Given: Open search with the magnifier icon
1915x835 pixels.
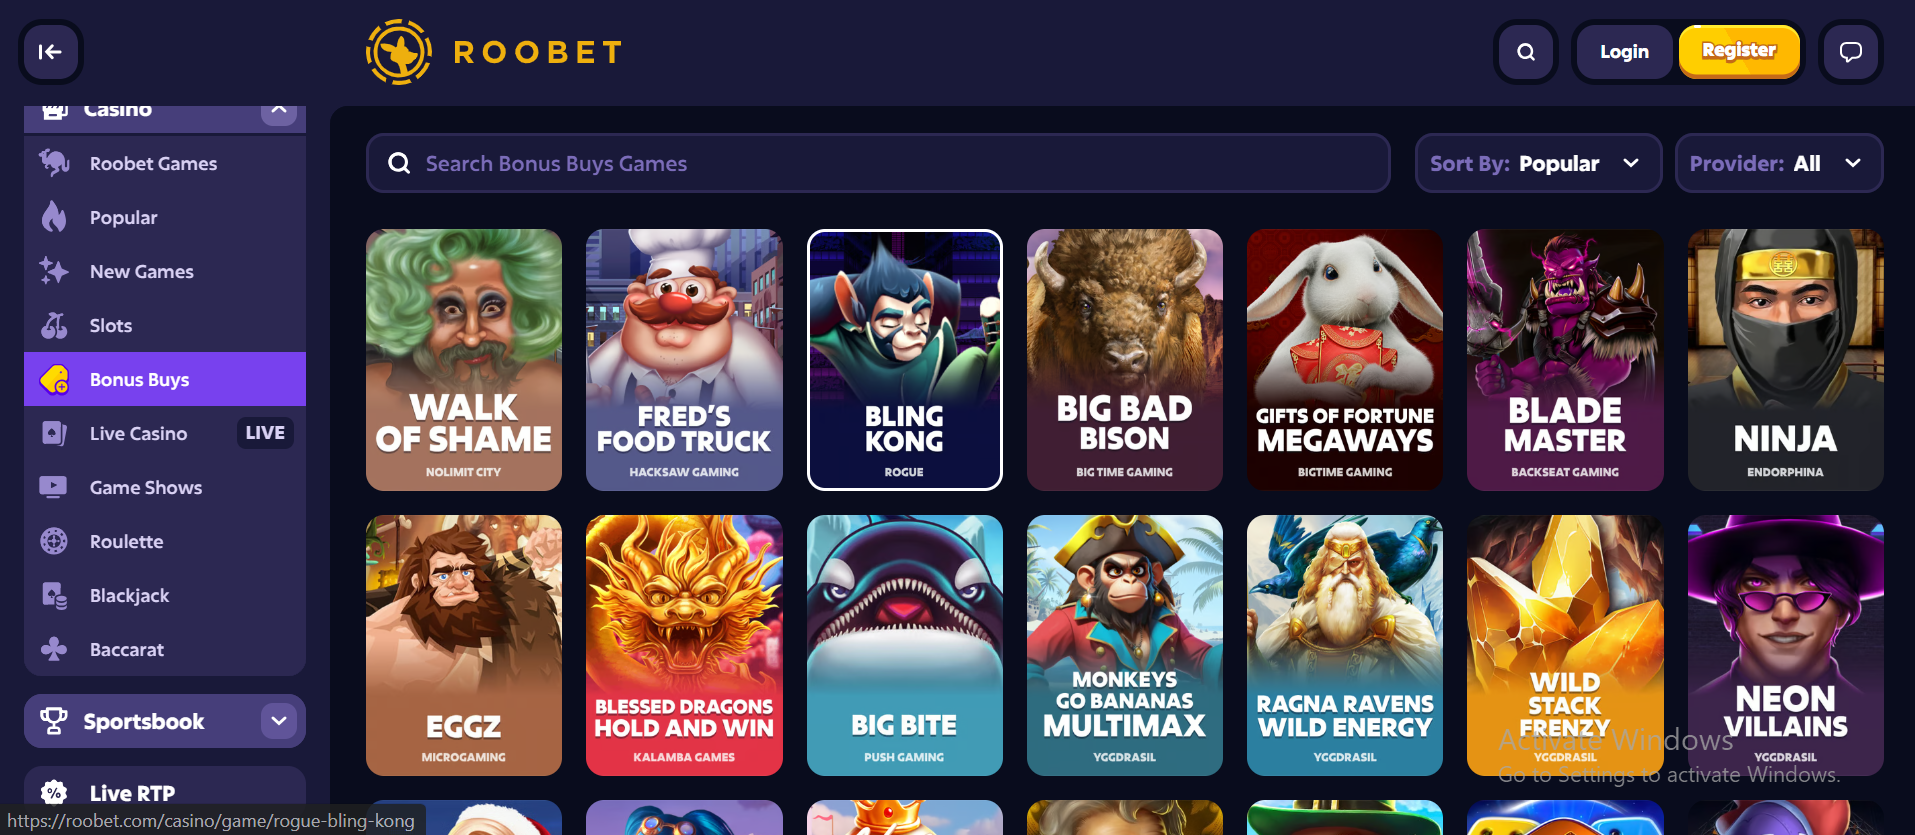Looking at the screenshot, I should 1526,52.
